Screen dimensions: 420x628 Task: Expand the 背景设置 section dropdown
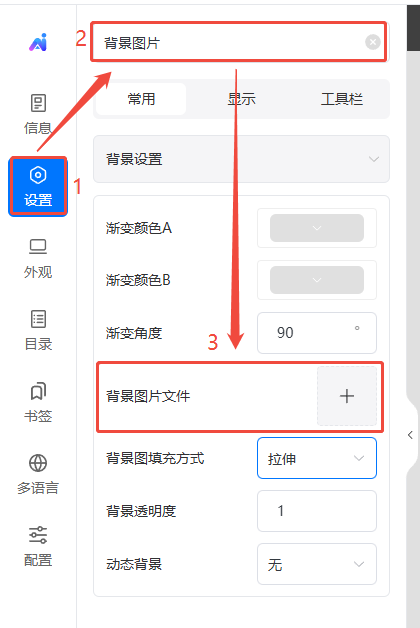click(241, 159)
